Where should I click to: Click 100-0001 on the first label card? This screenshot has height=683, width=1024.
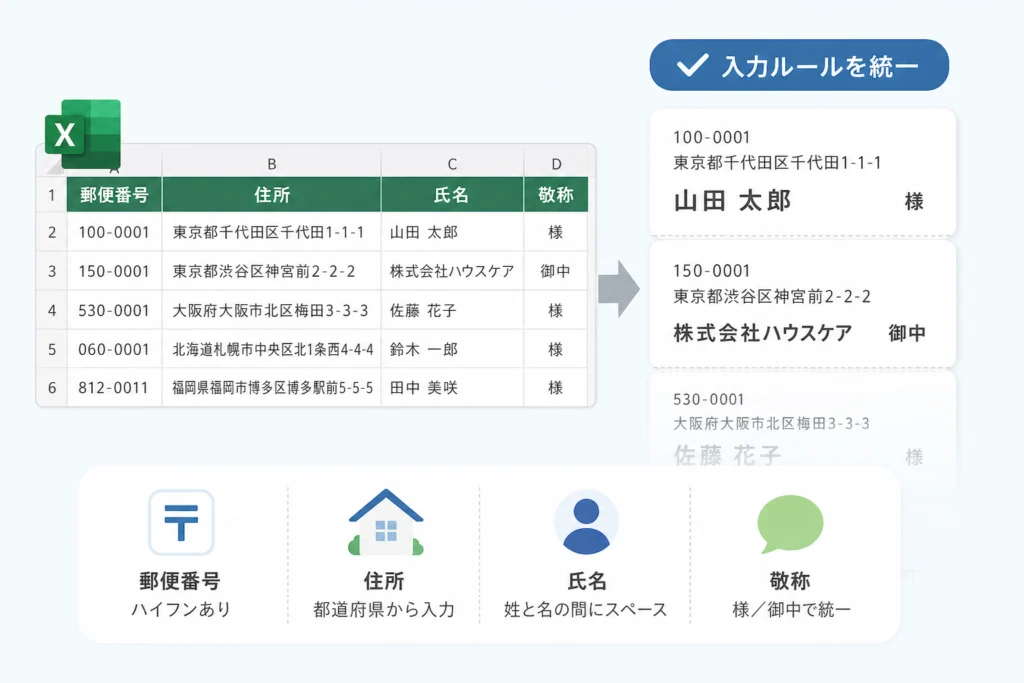pyautogui.click(x=711, y=137)
